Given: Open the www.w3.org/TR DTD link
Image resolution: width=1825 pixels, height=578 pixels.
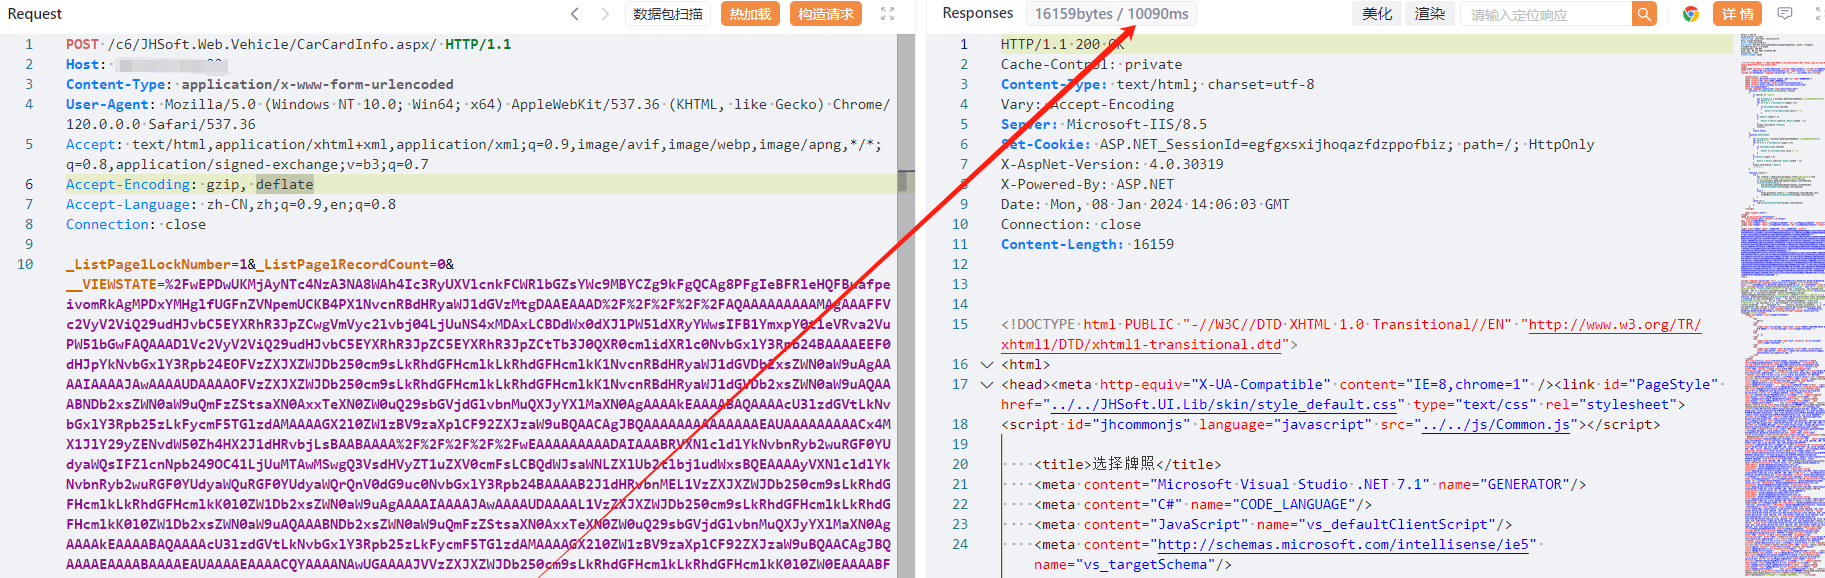Looking at the screenshot, I should [x=1614, y=325].
